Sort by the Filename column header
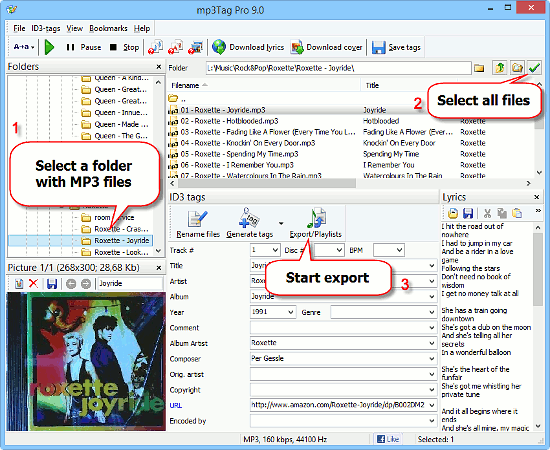The height and width of the screenshot is (450, 550). pyautogui.click(x=264, y=86)
